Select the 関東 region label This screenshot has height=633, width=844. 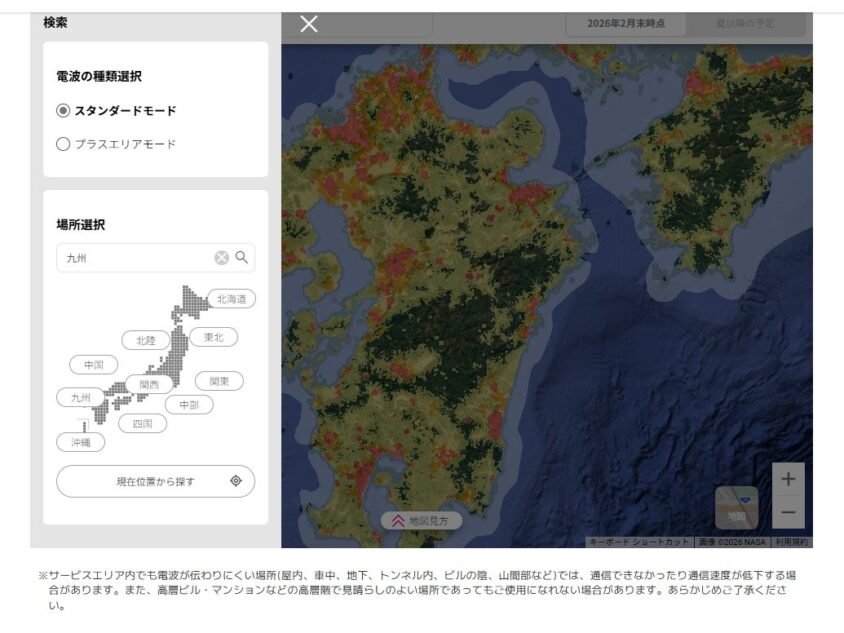tap(219, 381)
